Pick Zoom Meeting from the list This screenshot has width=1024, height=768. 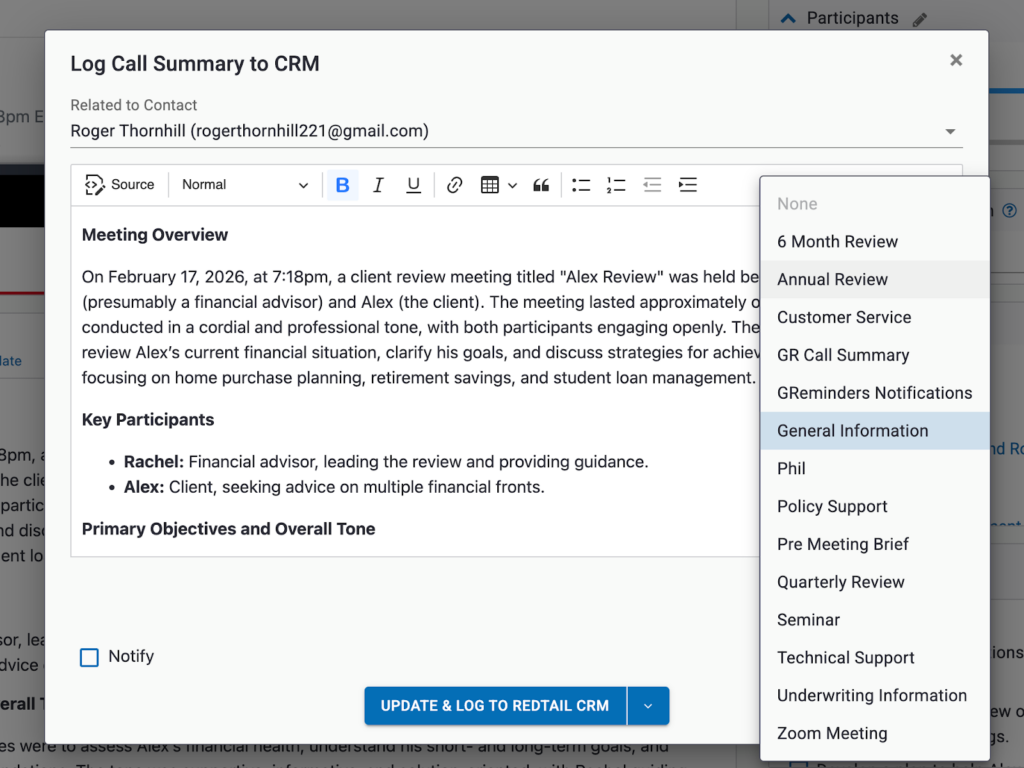click(832, 733)
